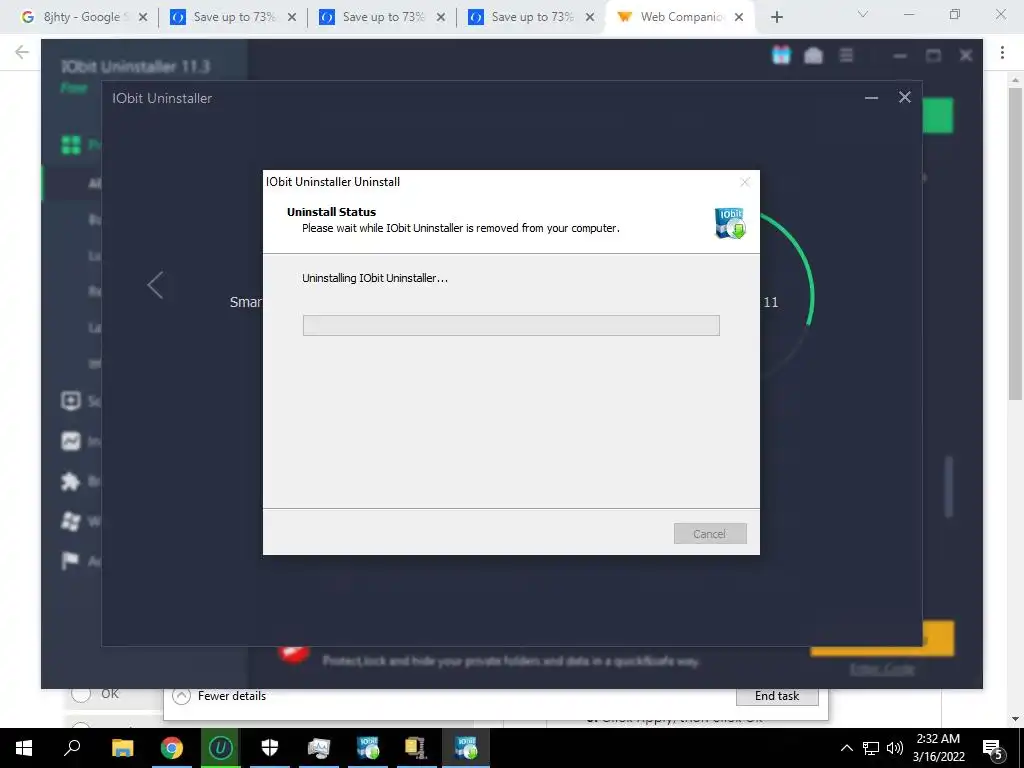Open the tab search dropdown arrow
1024x768 pixels.
[863, 14]
